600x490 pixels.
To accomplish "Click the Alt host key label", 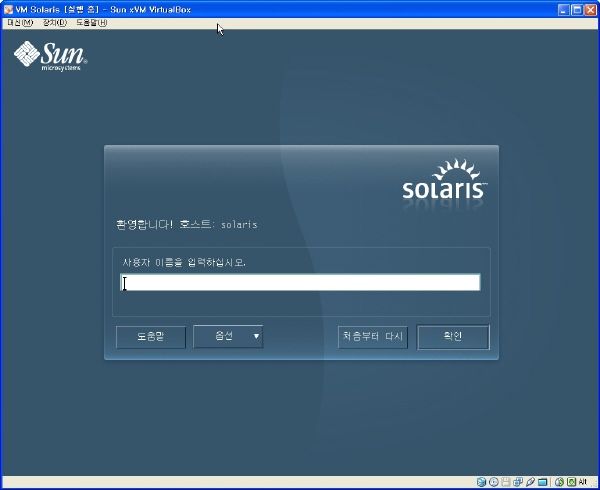I will (583, 482).
